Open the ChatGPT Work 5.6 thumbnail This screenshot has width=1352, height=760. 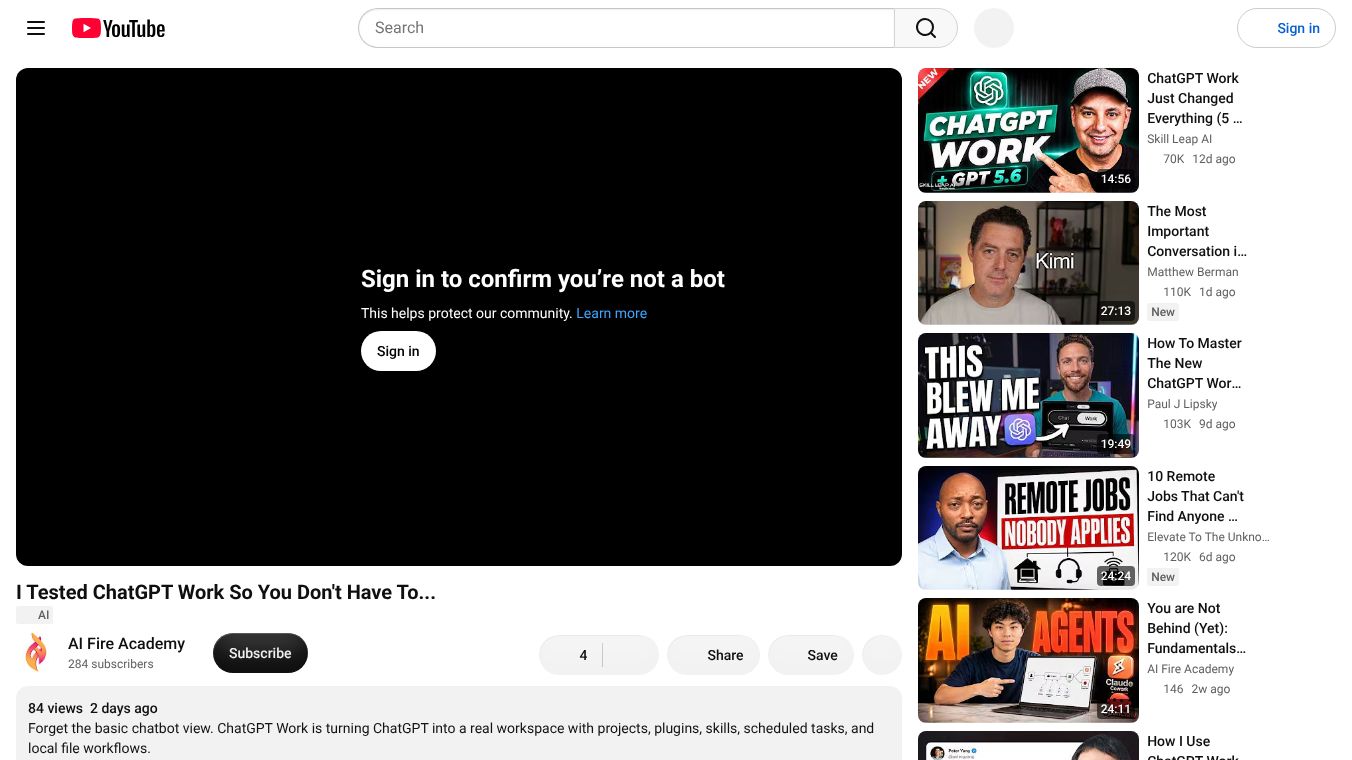(1028, 130)
